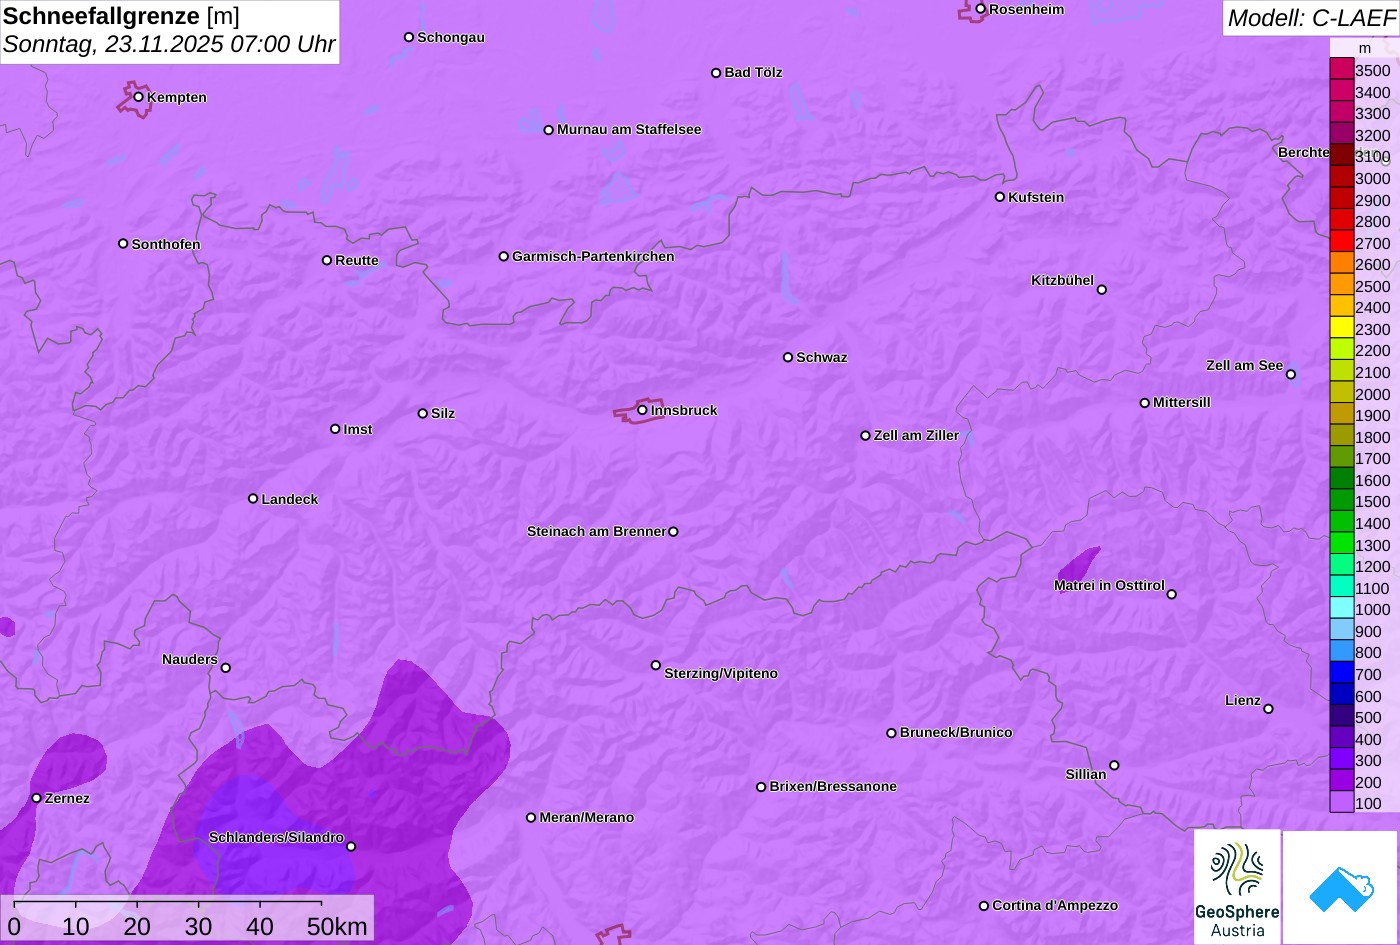Click the "Sterzing/Vipiteno" label
This screenshot has width=1400, height=945.
pos(721,674)
